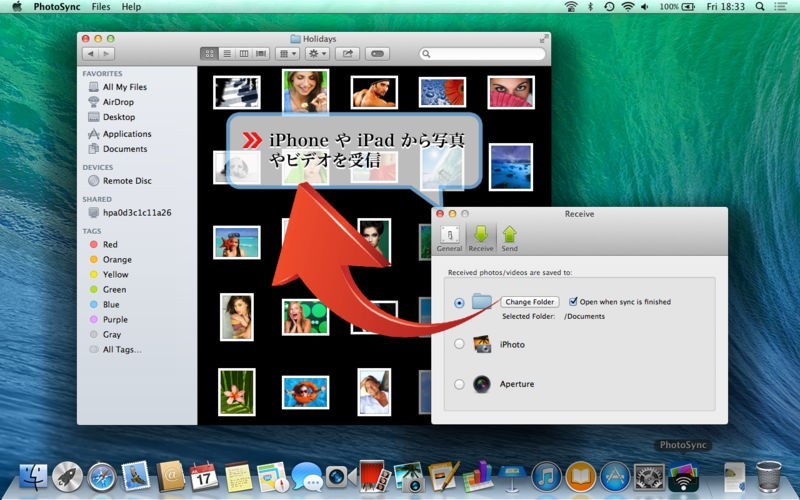Select the Red tag in sidebar
The height and width of the screenshot is (500, 800).
click(110, 244)
